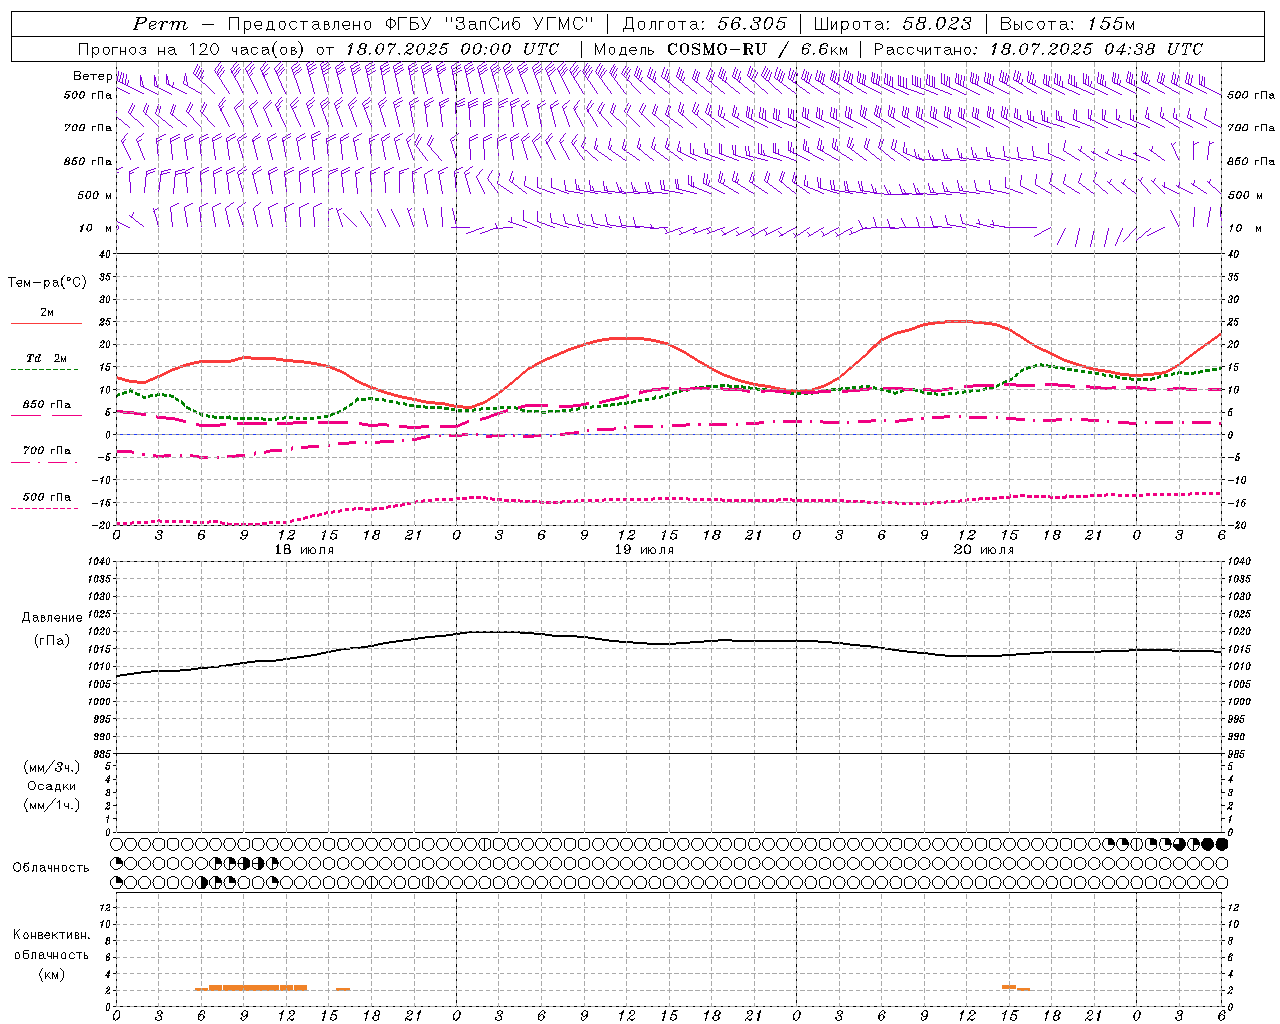Click the "Конвективн." convective cloud label
Image resolution: width=1280 pixels, height=1024 pixels.
[x=52, y=935]
